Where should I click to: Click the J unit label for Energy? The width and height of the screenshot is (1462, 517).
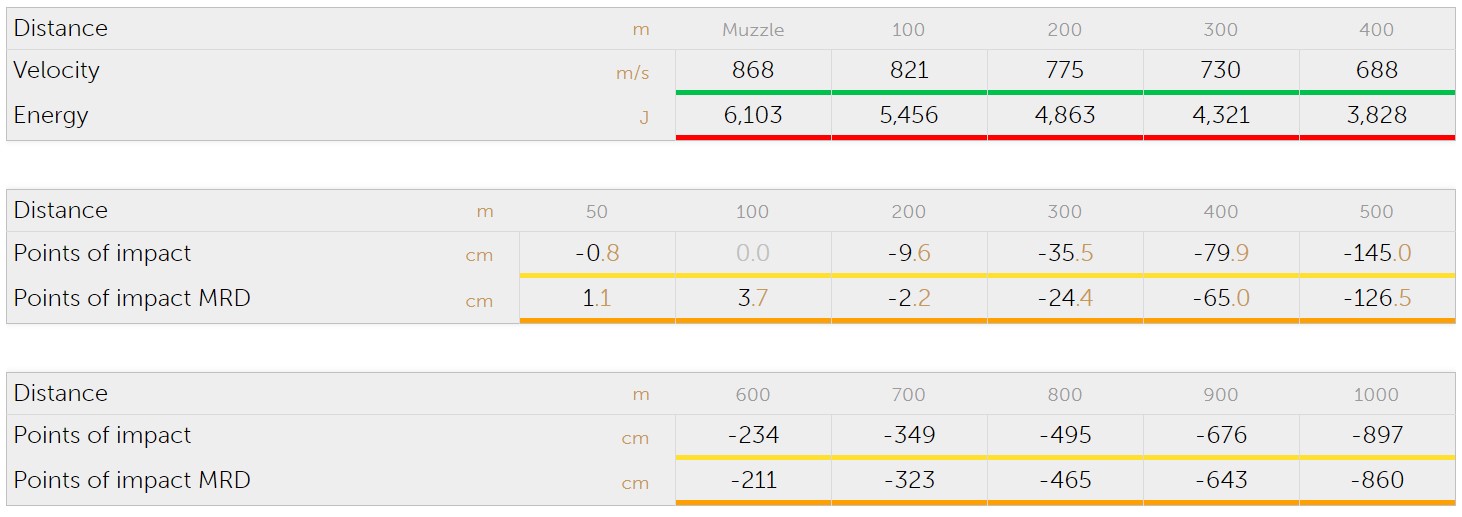[x=643, y=118]
